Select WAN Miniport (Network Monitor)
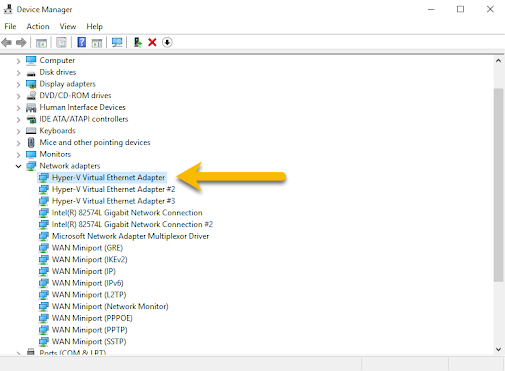 110,306
